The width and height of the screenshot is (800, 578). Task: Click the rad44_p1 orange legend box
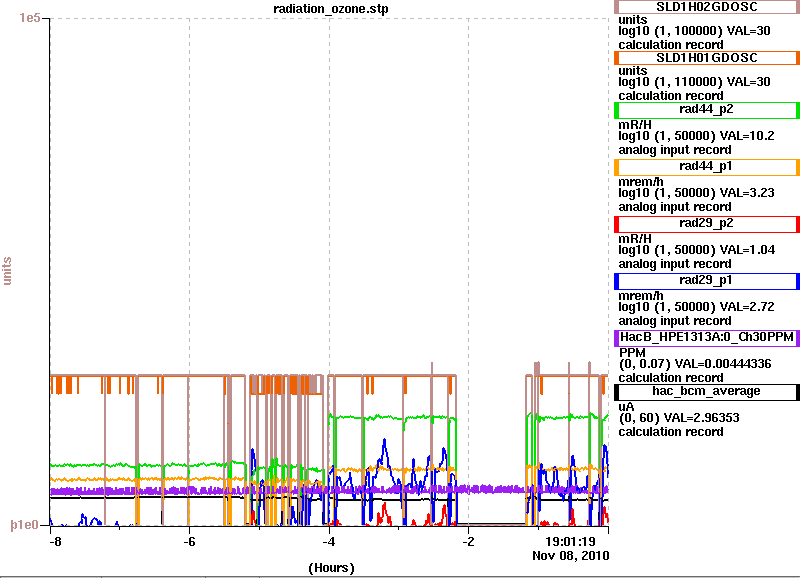click(707, 167)
